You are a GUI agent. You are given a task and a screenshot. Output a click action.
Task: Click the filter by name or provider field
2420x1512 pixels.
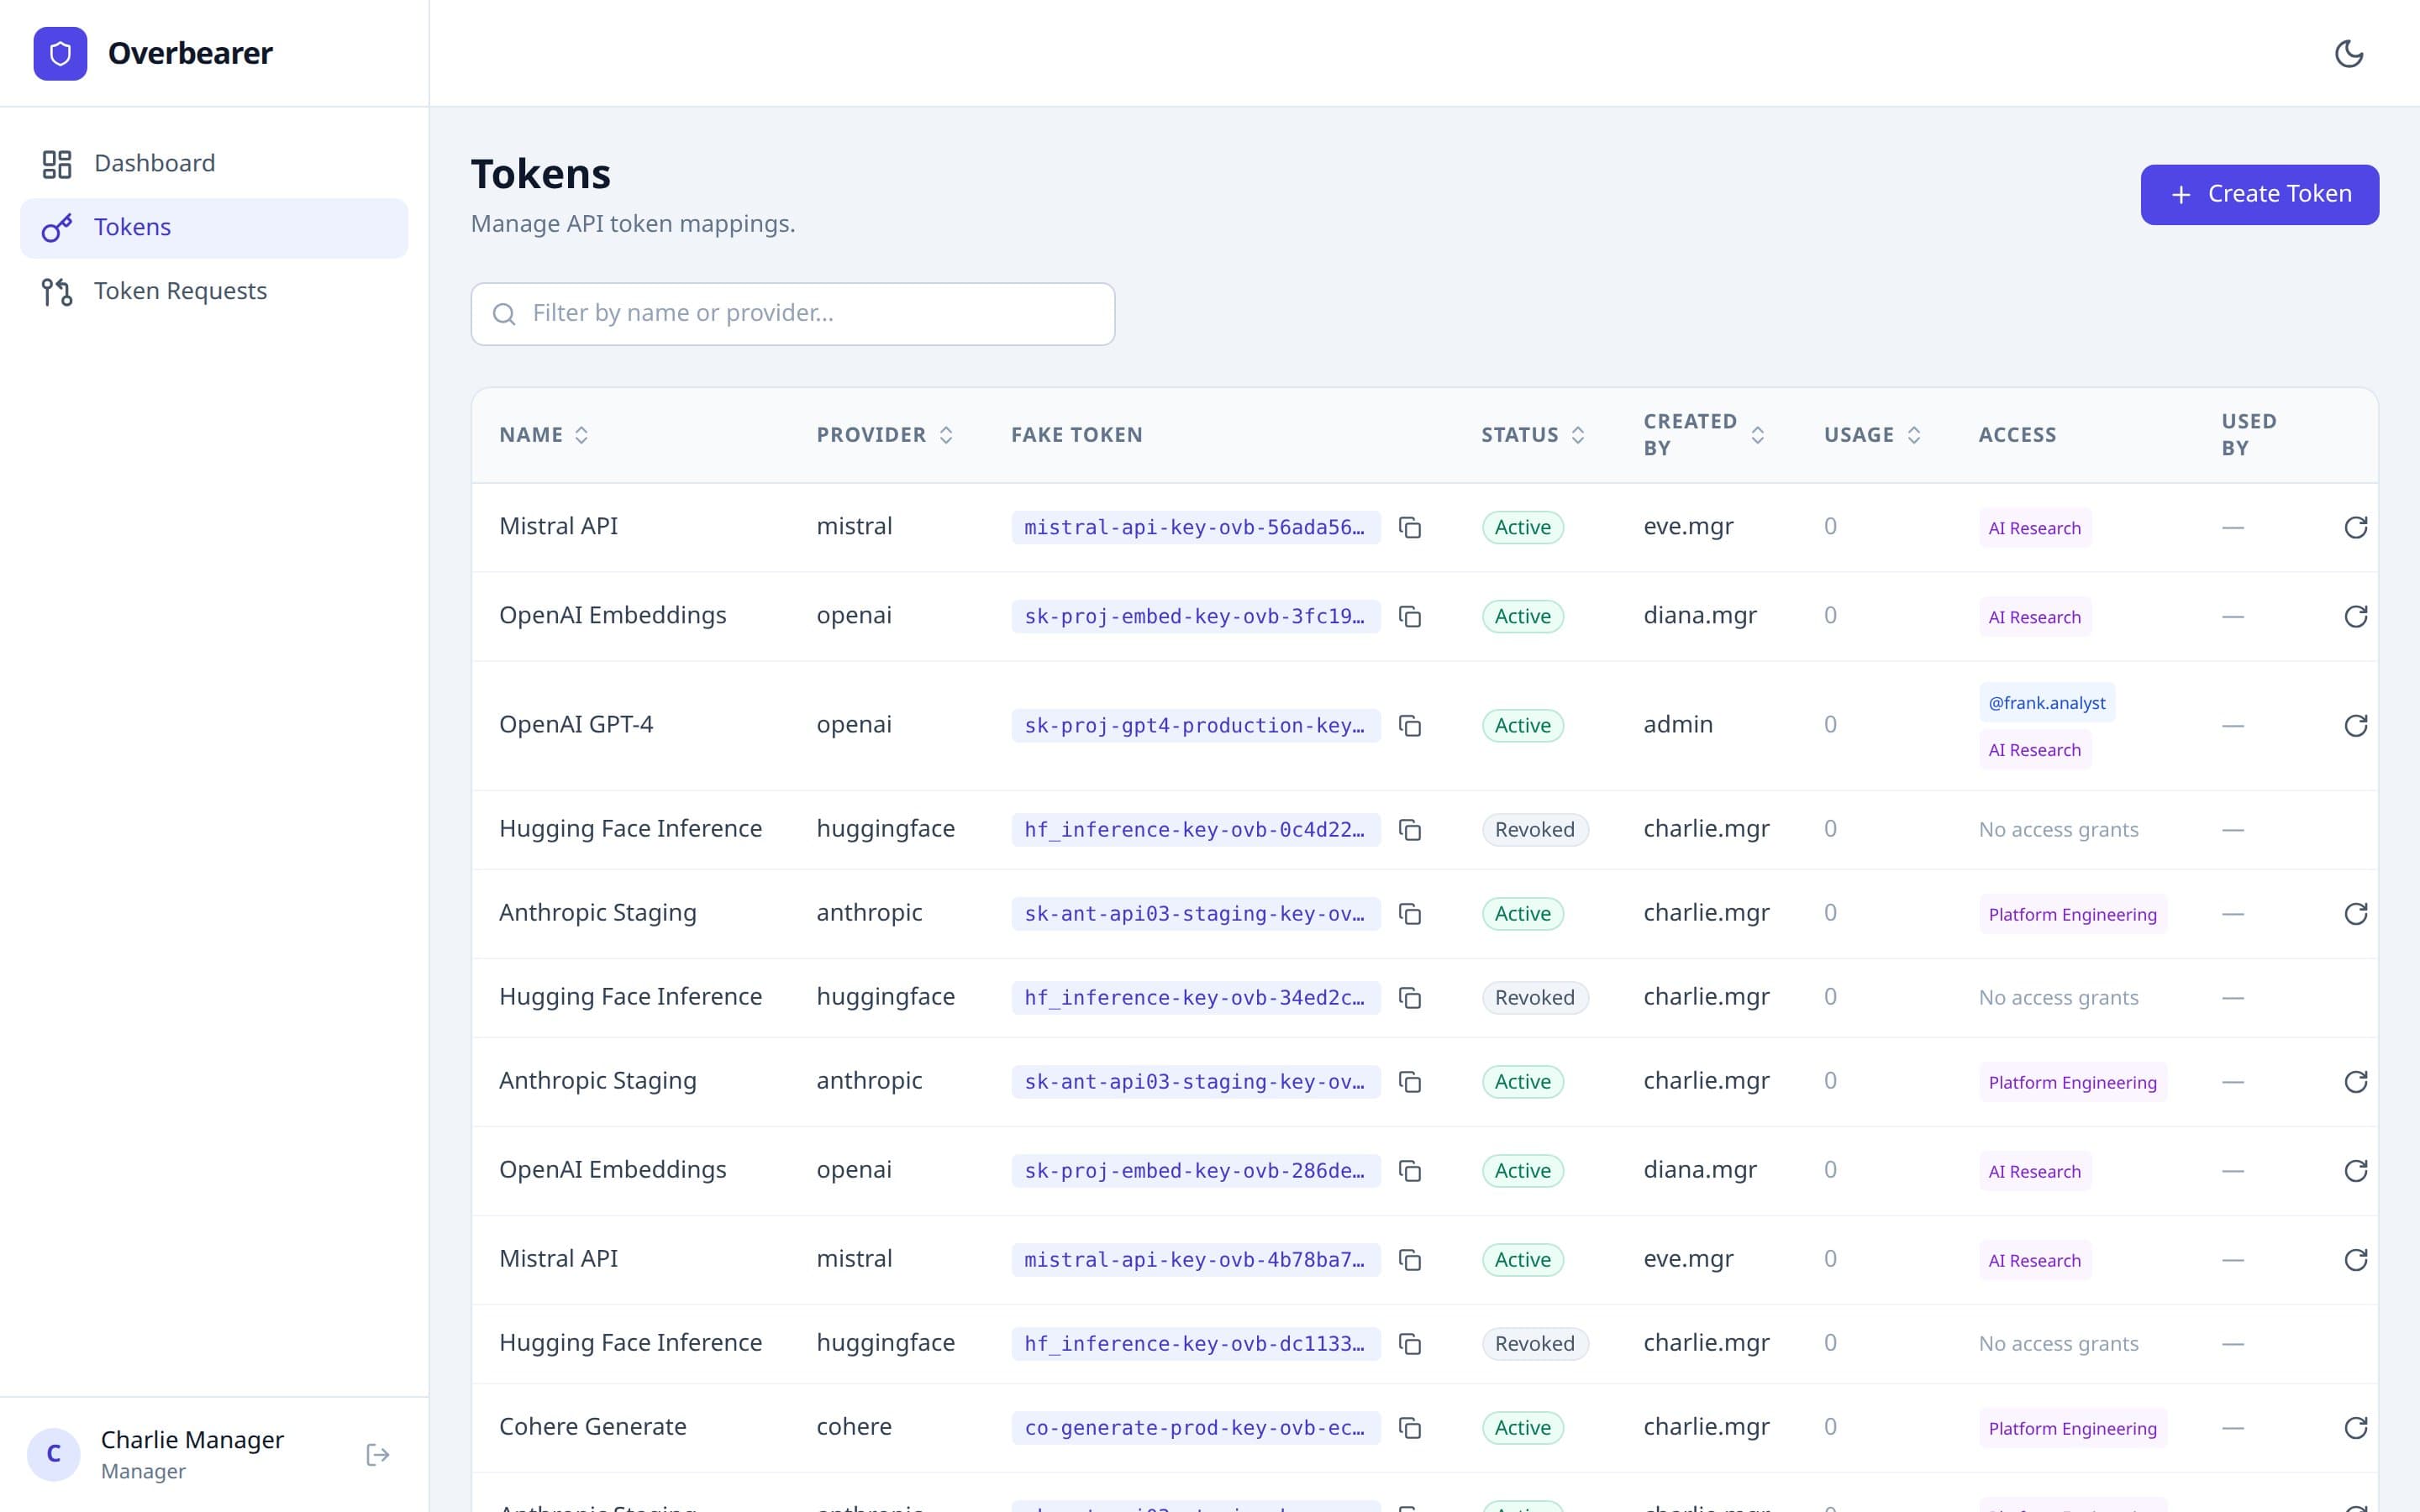792,313
